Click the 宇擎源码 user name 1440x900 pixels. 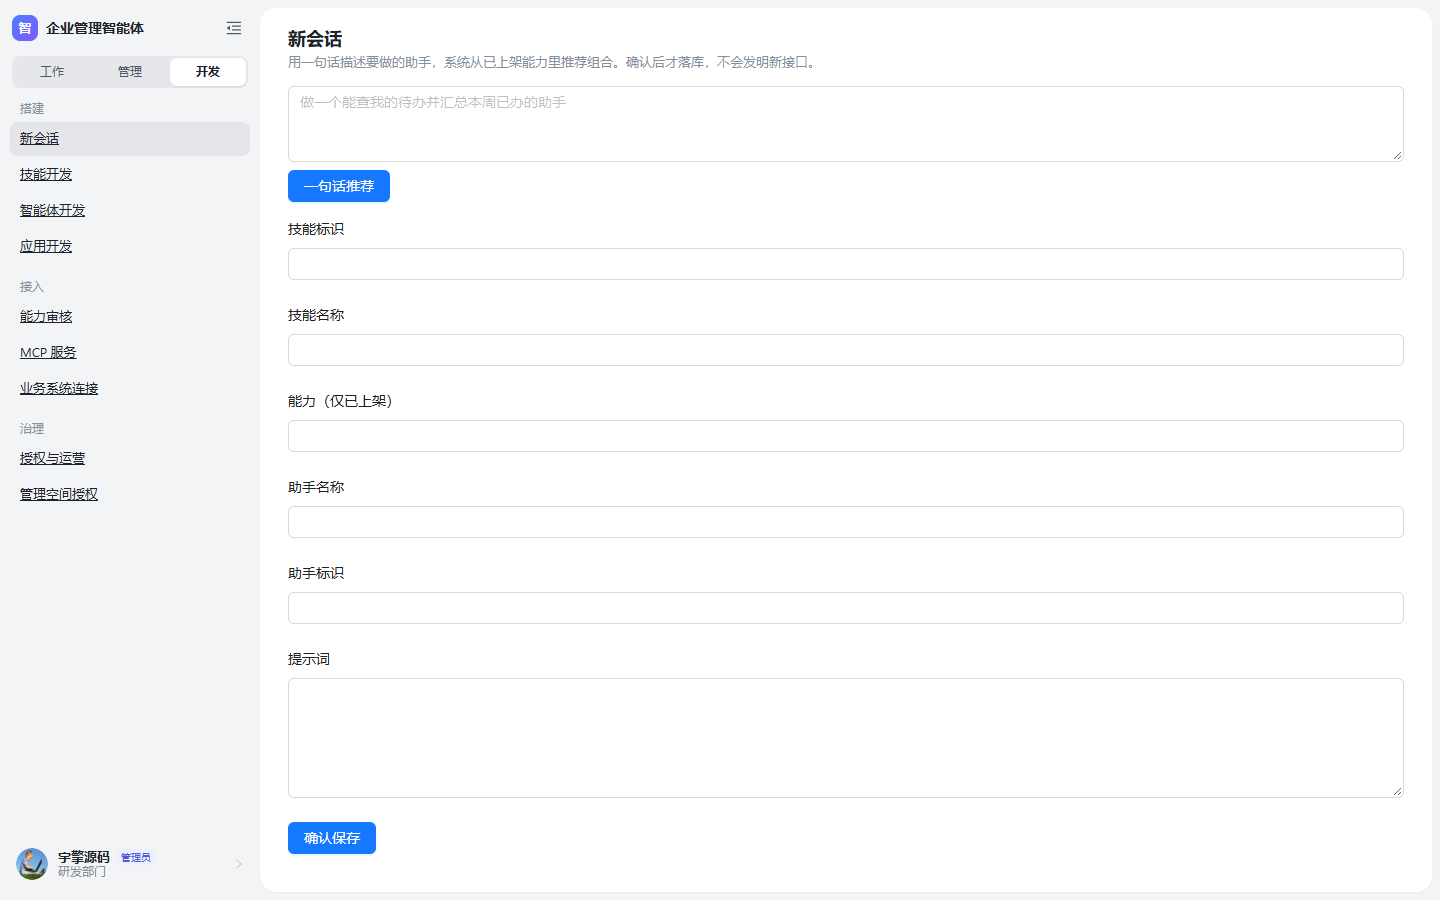[x=84, y=857]
